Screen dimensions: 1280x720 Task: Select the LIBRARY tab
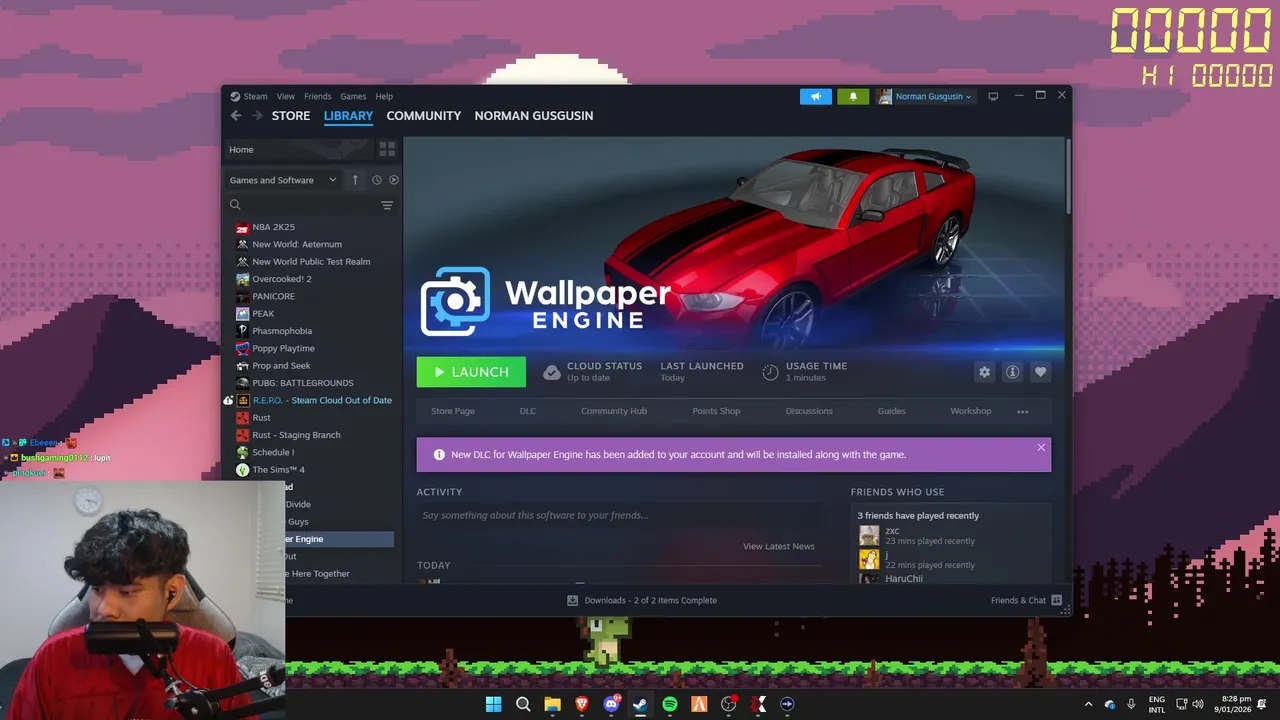348,116
